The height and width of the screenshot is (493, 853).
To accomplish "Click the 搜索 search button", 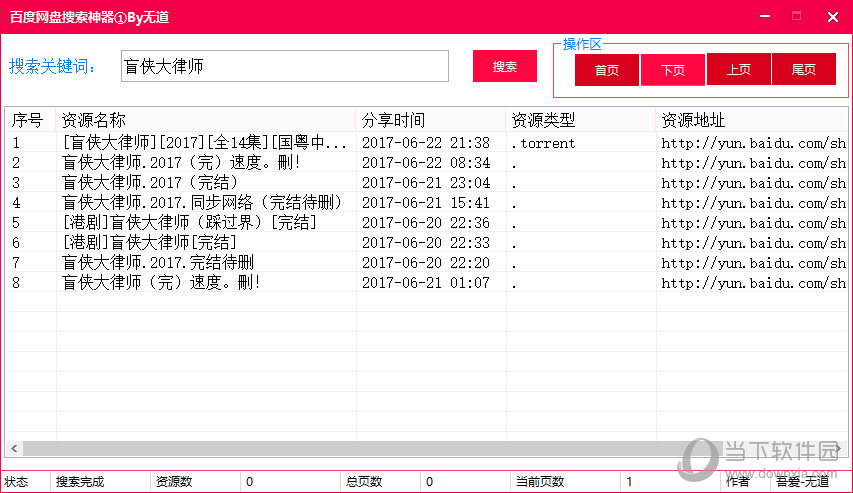I will (504, 66).
